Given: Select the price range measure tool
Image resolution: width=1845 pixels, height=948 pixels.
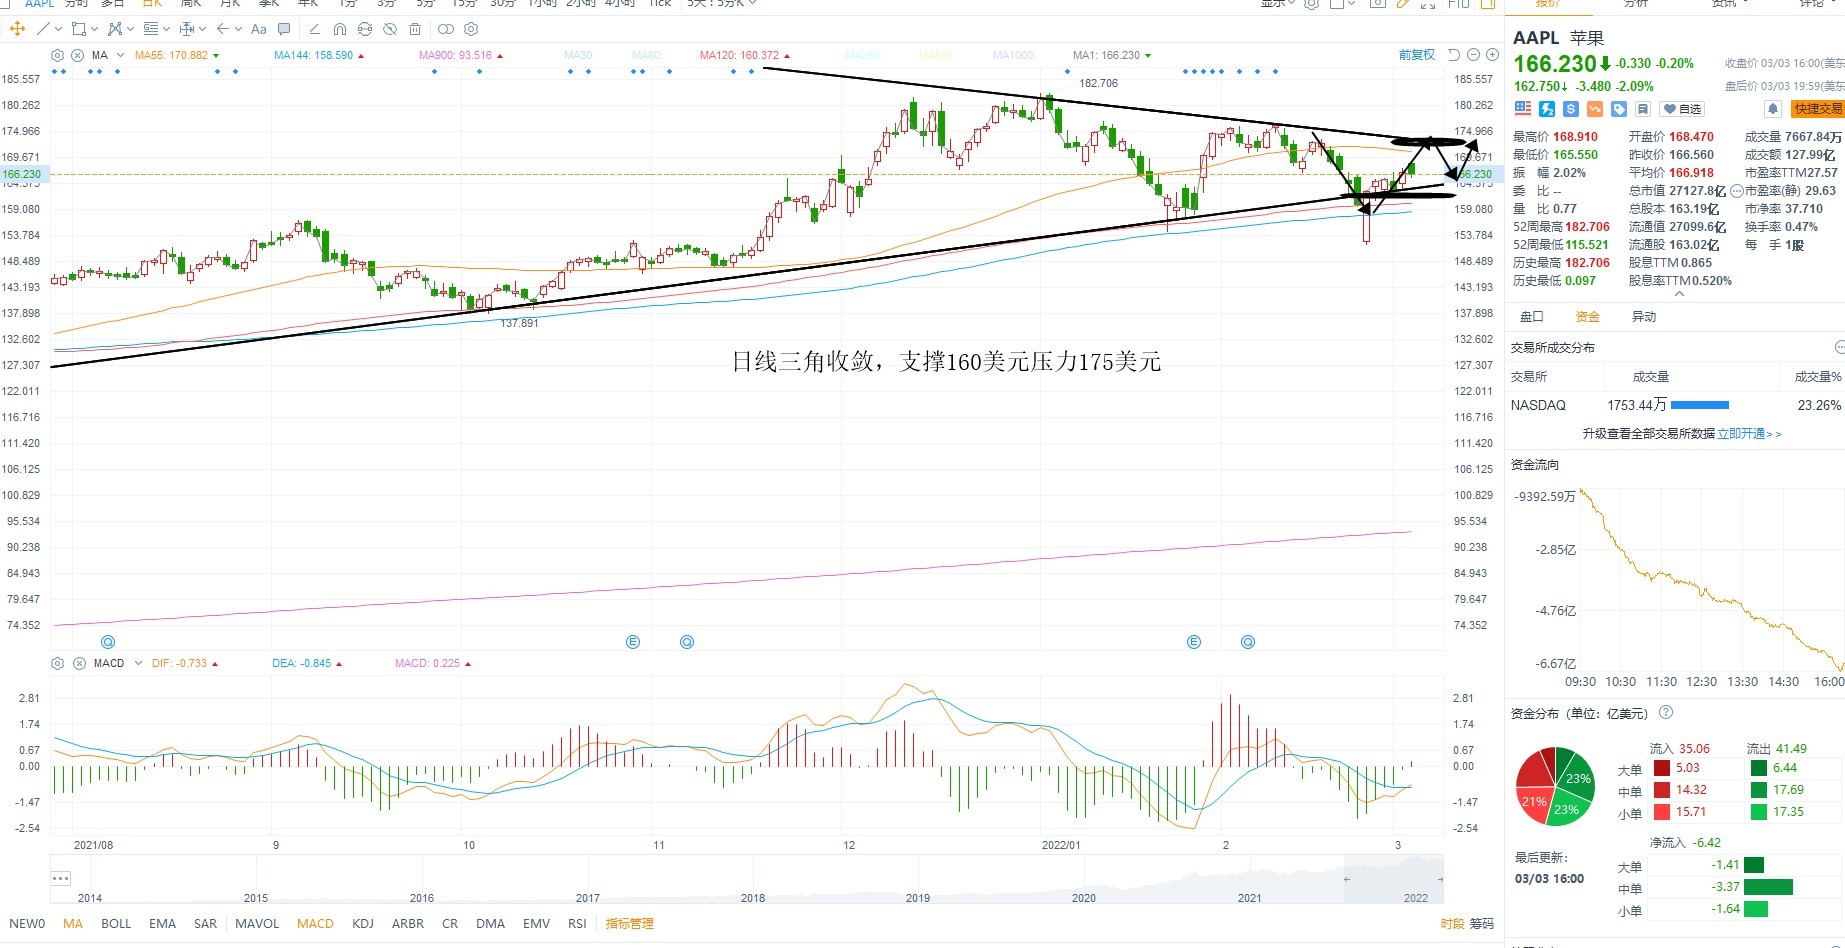Looking at the screenshot, I should [x=187, y=29].
